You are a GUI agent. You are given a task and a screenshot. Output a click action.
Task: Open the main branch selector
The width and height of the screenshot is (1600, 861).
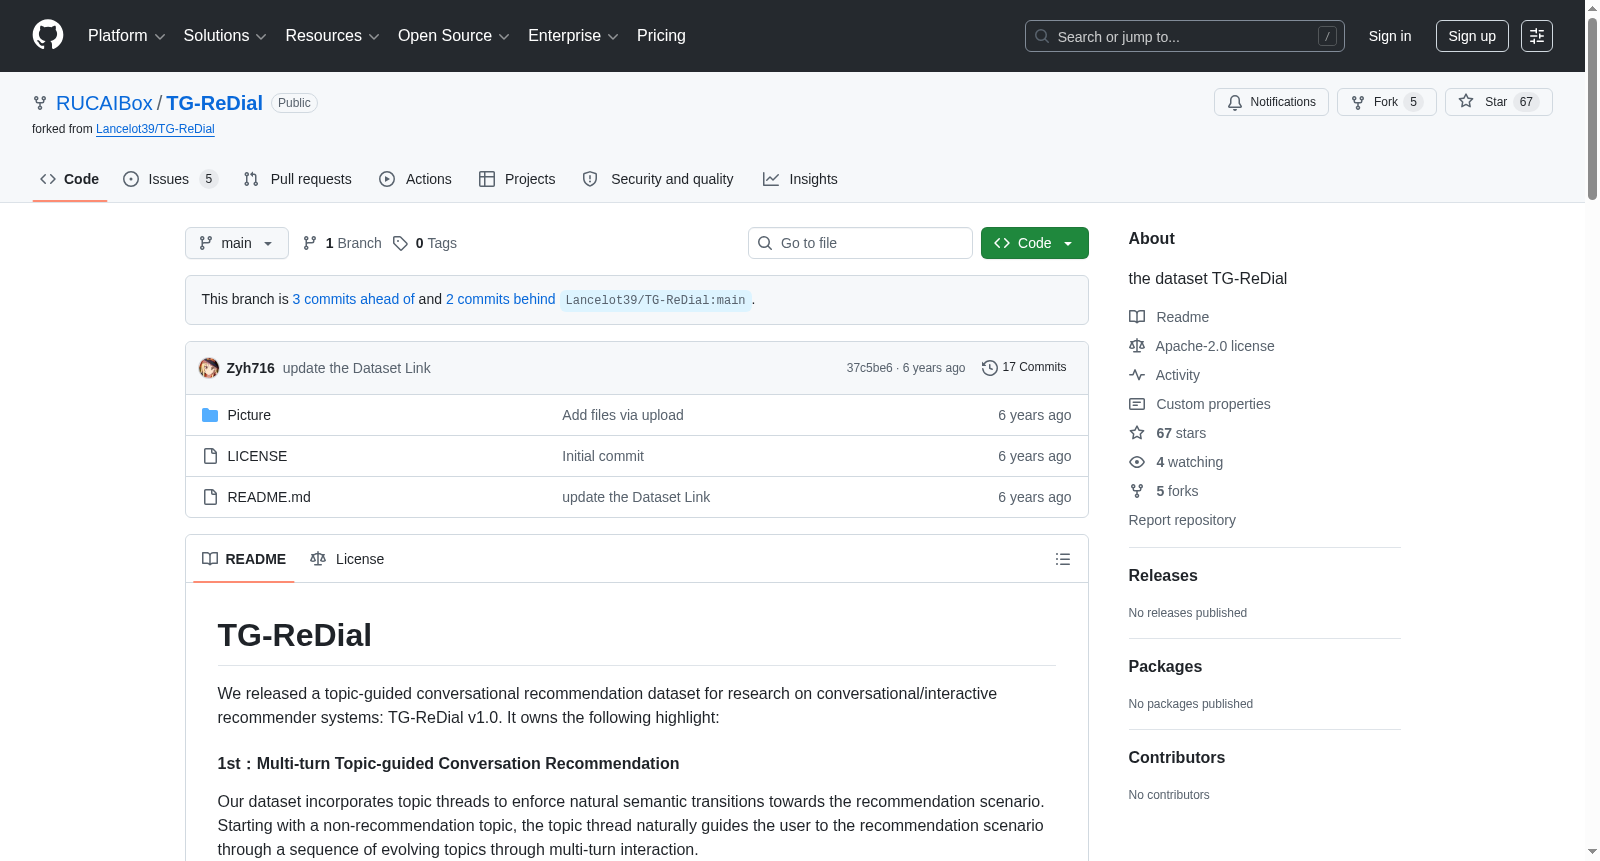tap(237, 243)
